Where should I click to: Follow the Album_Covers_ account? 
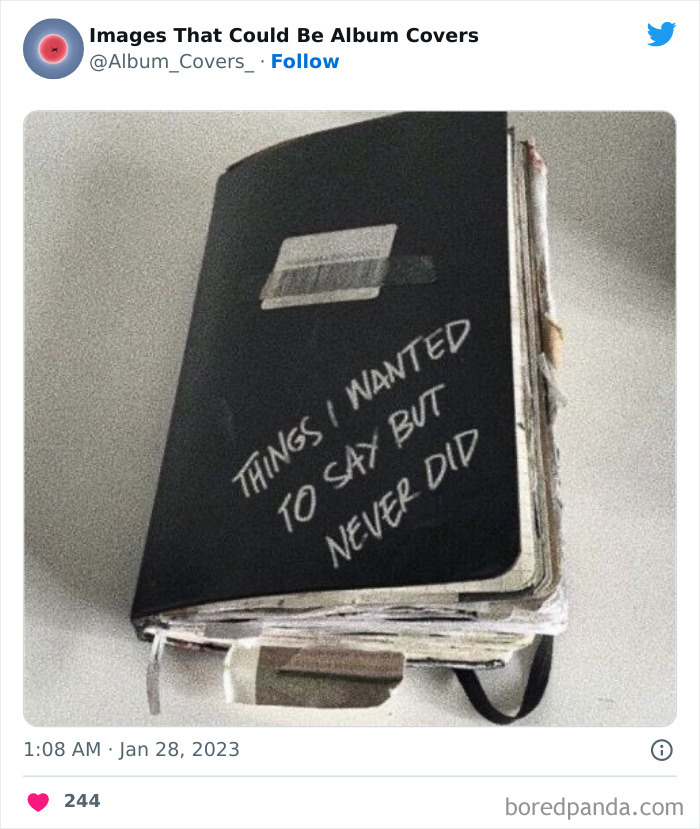(x=305, y=61)
